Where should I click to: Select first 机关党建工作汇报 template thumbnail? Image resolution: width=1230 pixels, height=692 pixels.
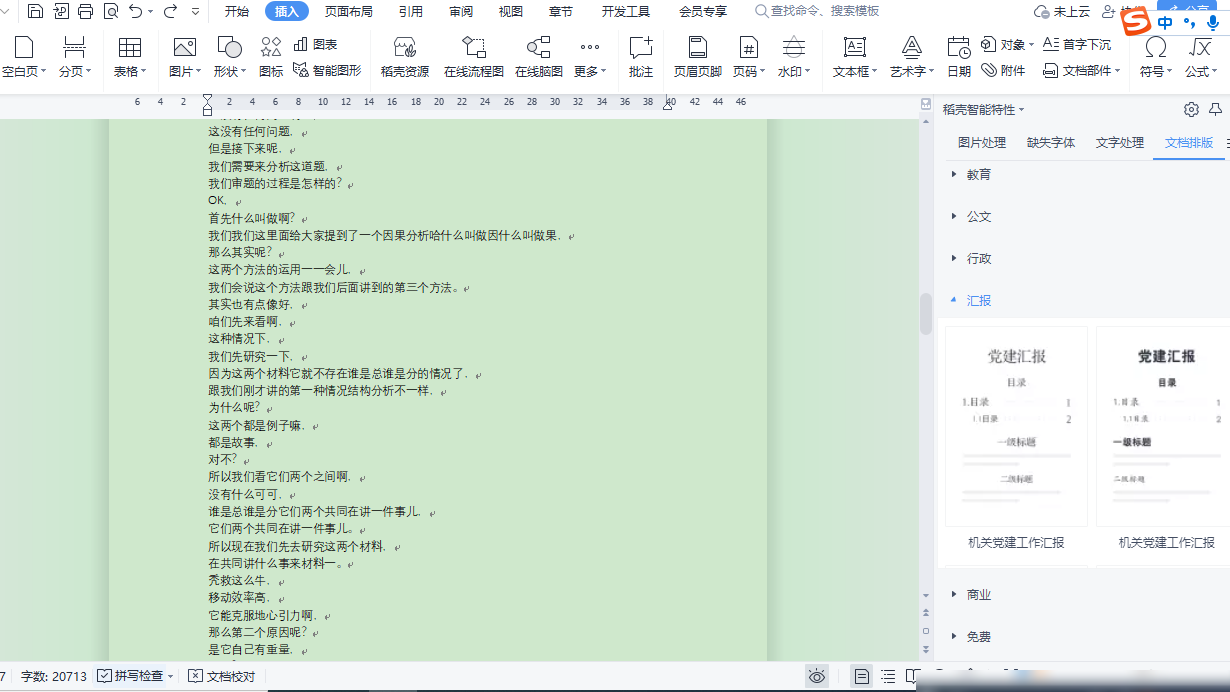[x=1016, y=426]
